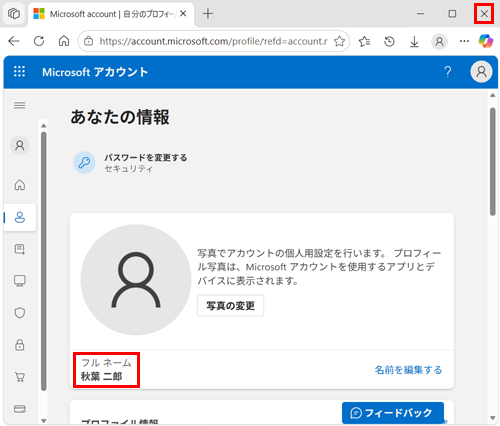Open the Privacy lock icon in the sidebar
The image size is (500, 426).
[20, 345]
